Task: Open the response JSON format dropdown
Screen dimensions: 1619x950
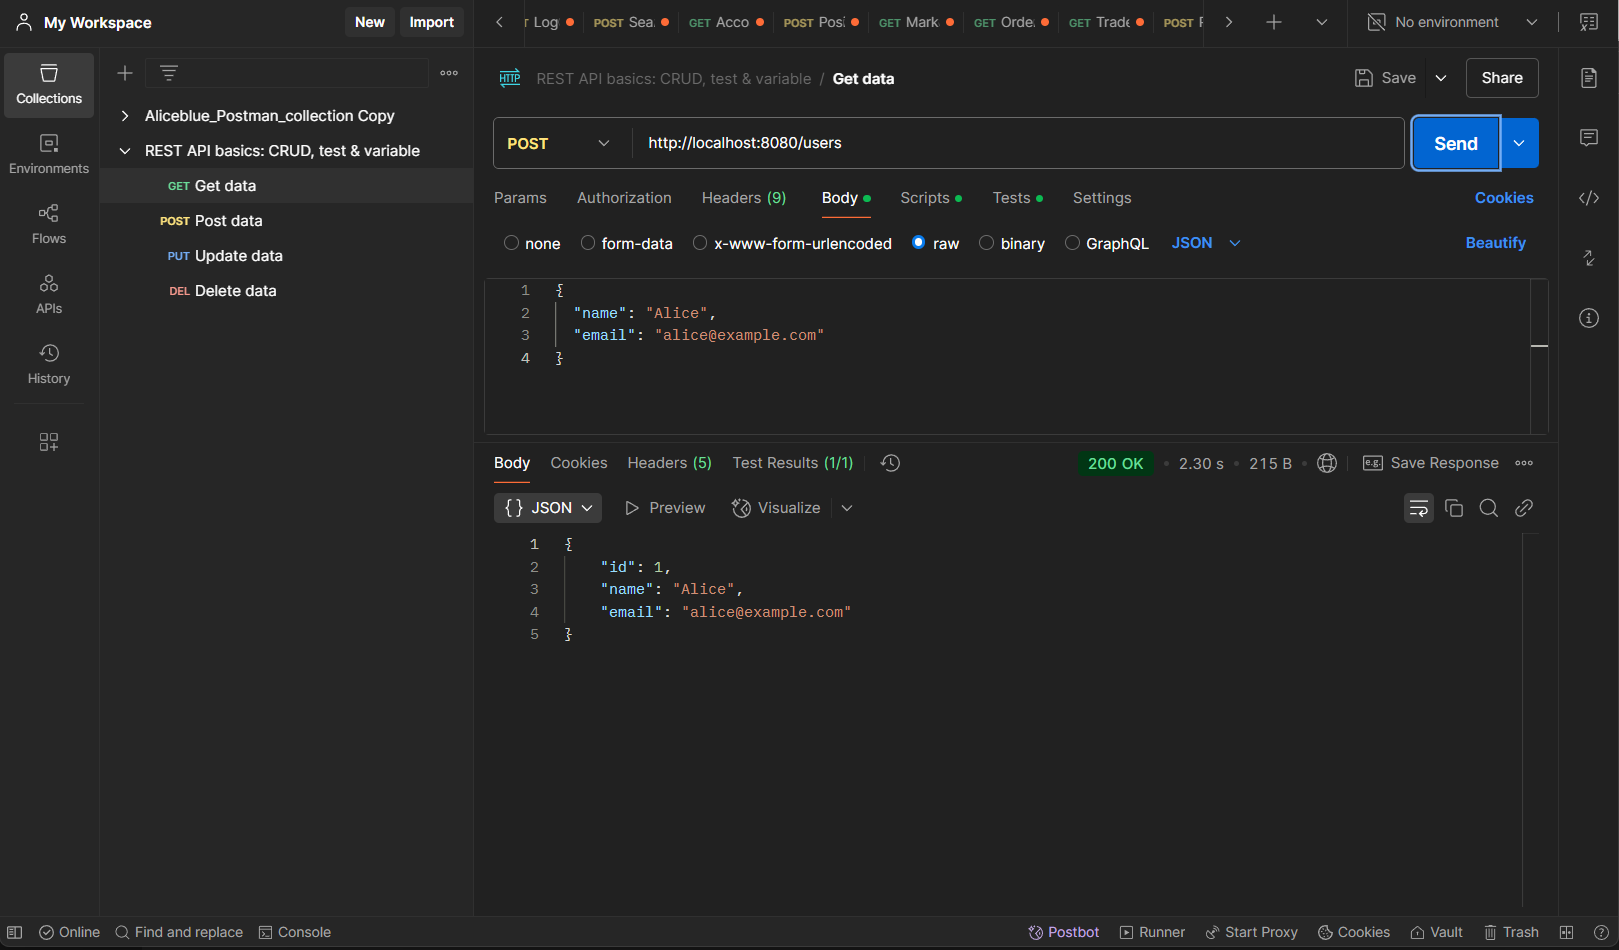Action: pos(548,508)
